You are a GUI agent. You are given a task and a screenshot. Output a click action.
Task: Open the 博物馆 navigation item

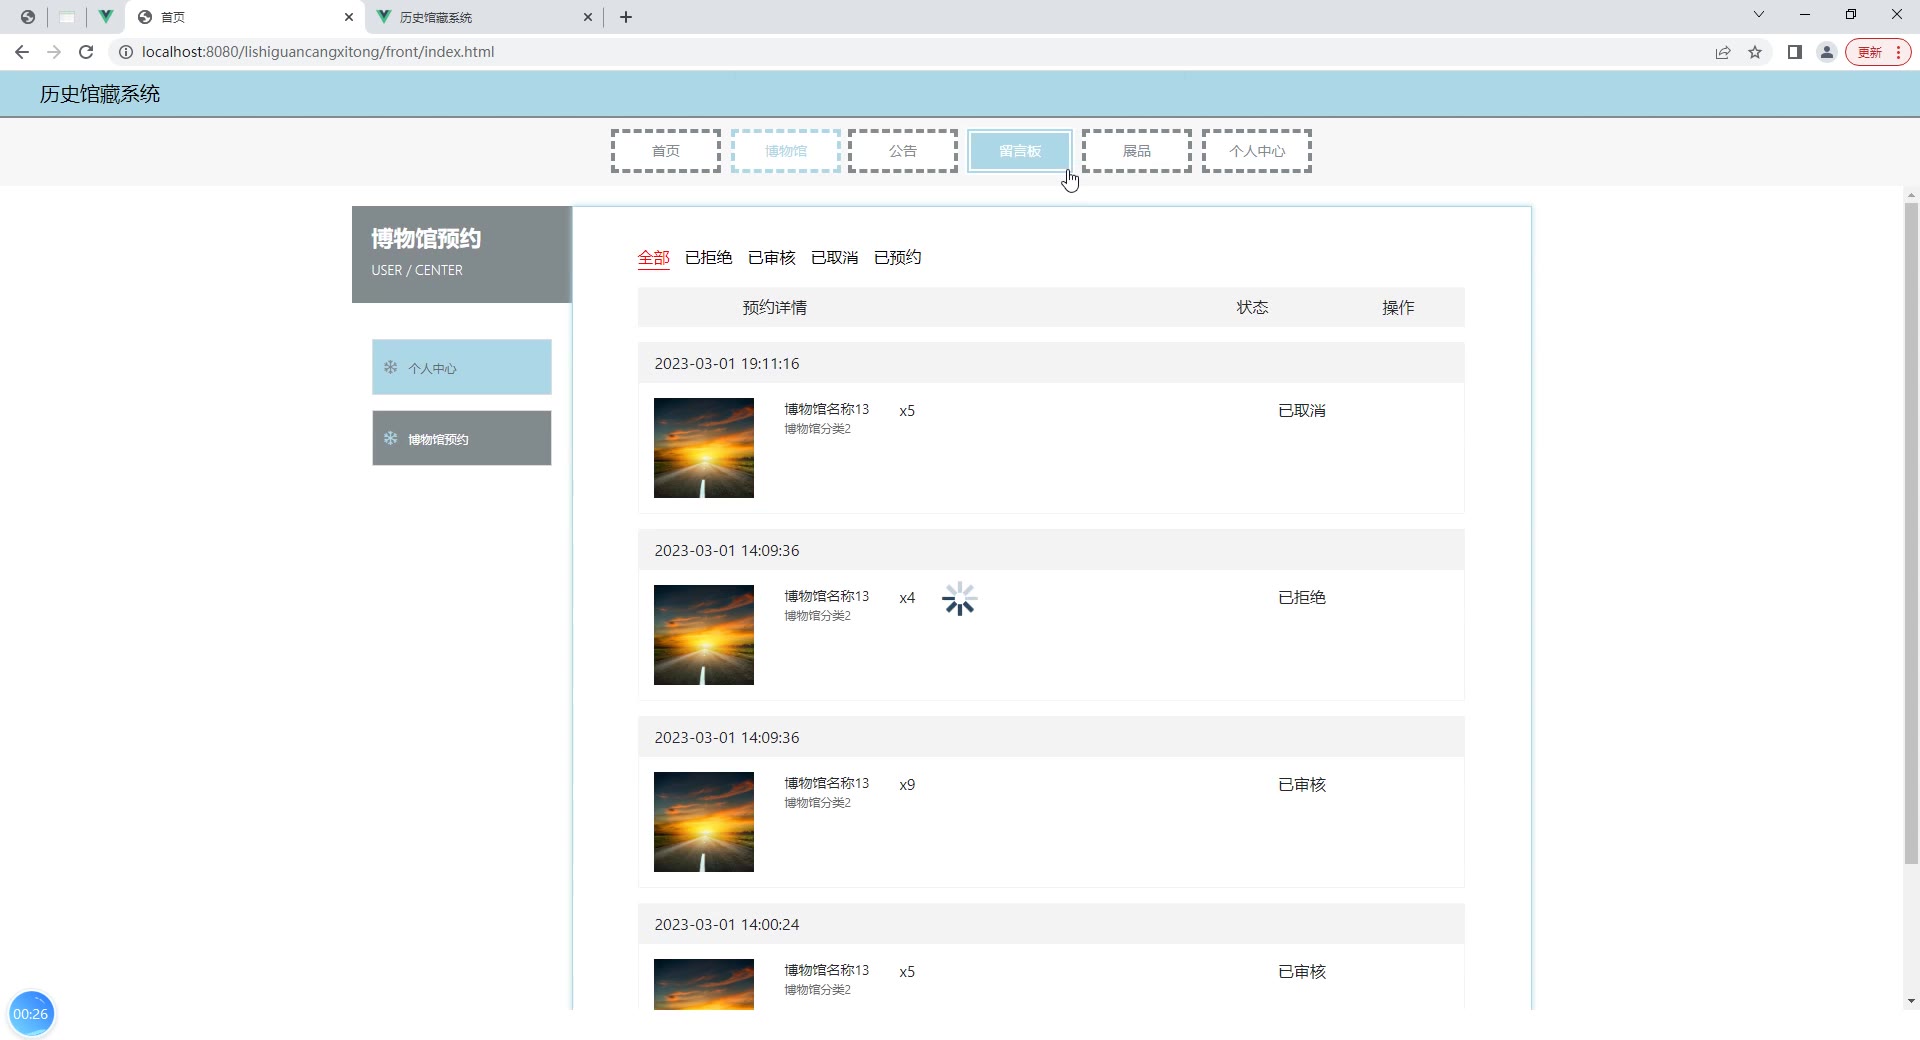coord(786,151)
